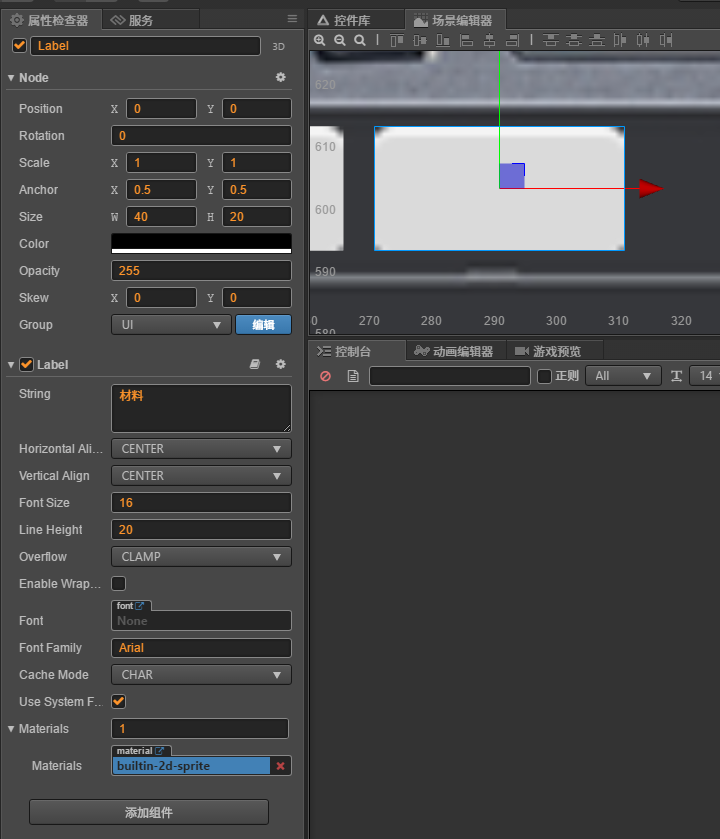Click the blue gizmo move square
Viewport: 720px width, 839px height.
(512, 176)
